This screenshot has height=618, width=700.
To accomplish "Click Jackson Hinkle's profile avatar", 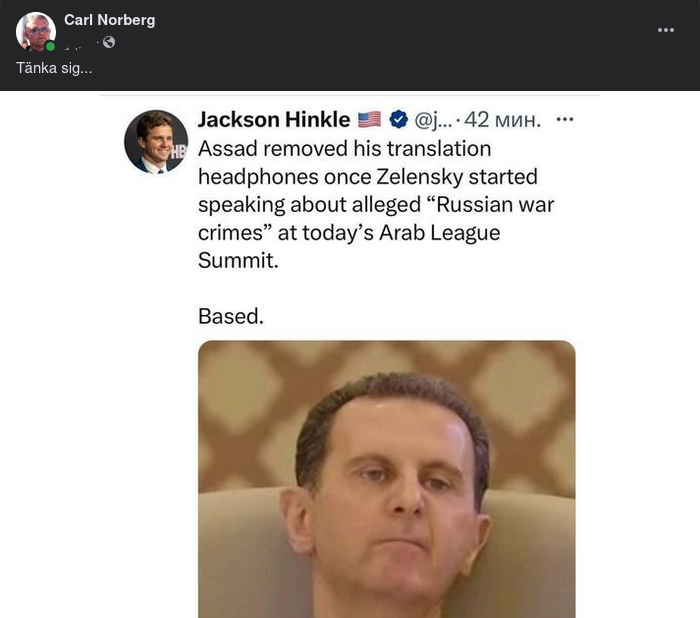I will coord(155,142).
